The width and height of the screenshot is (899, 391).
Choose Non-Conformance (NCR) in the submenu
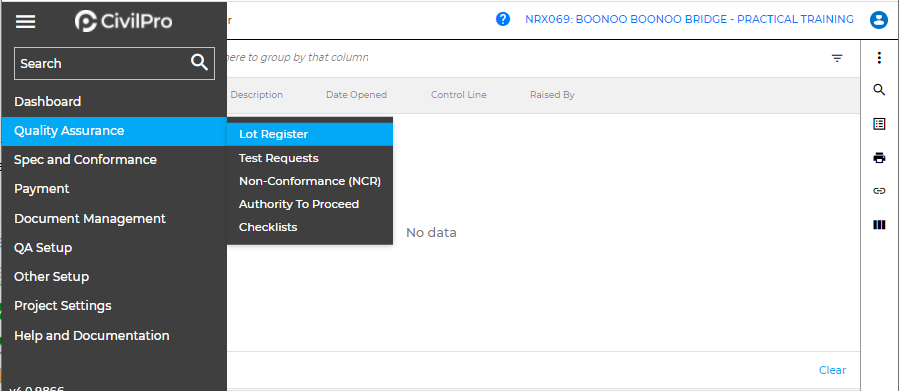tap(310, 181)
